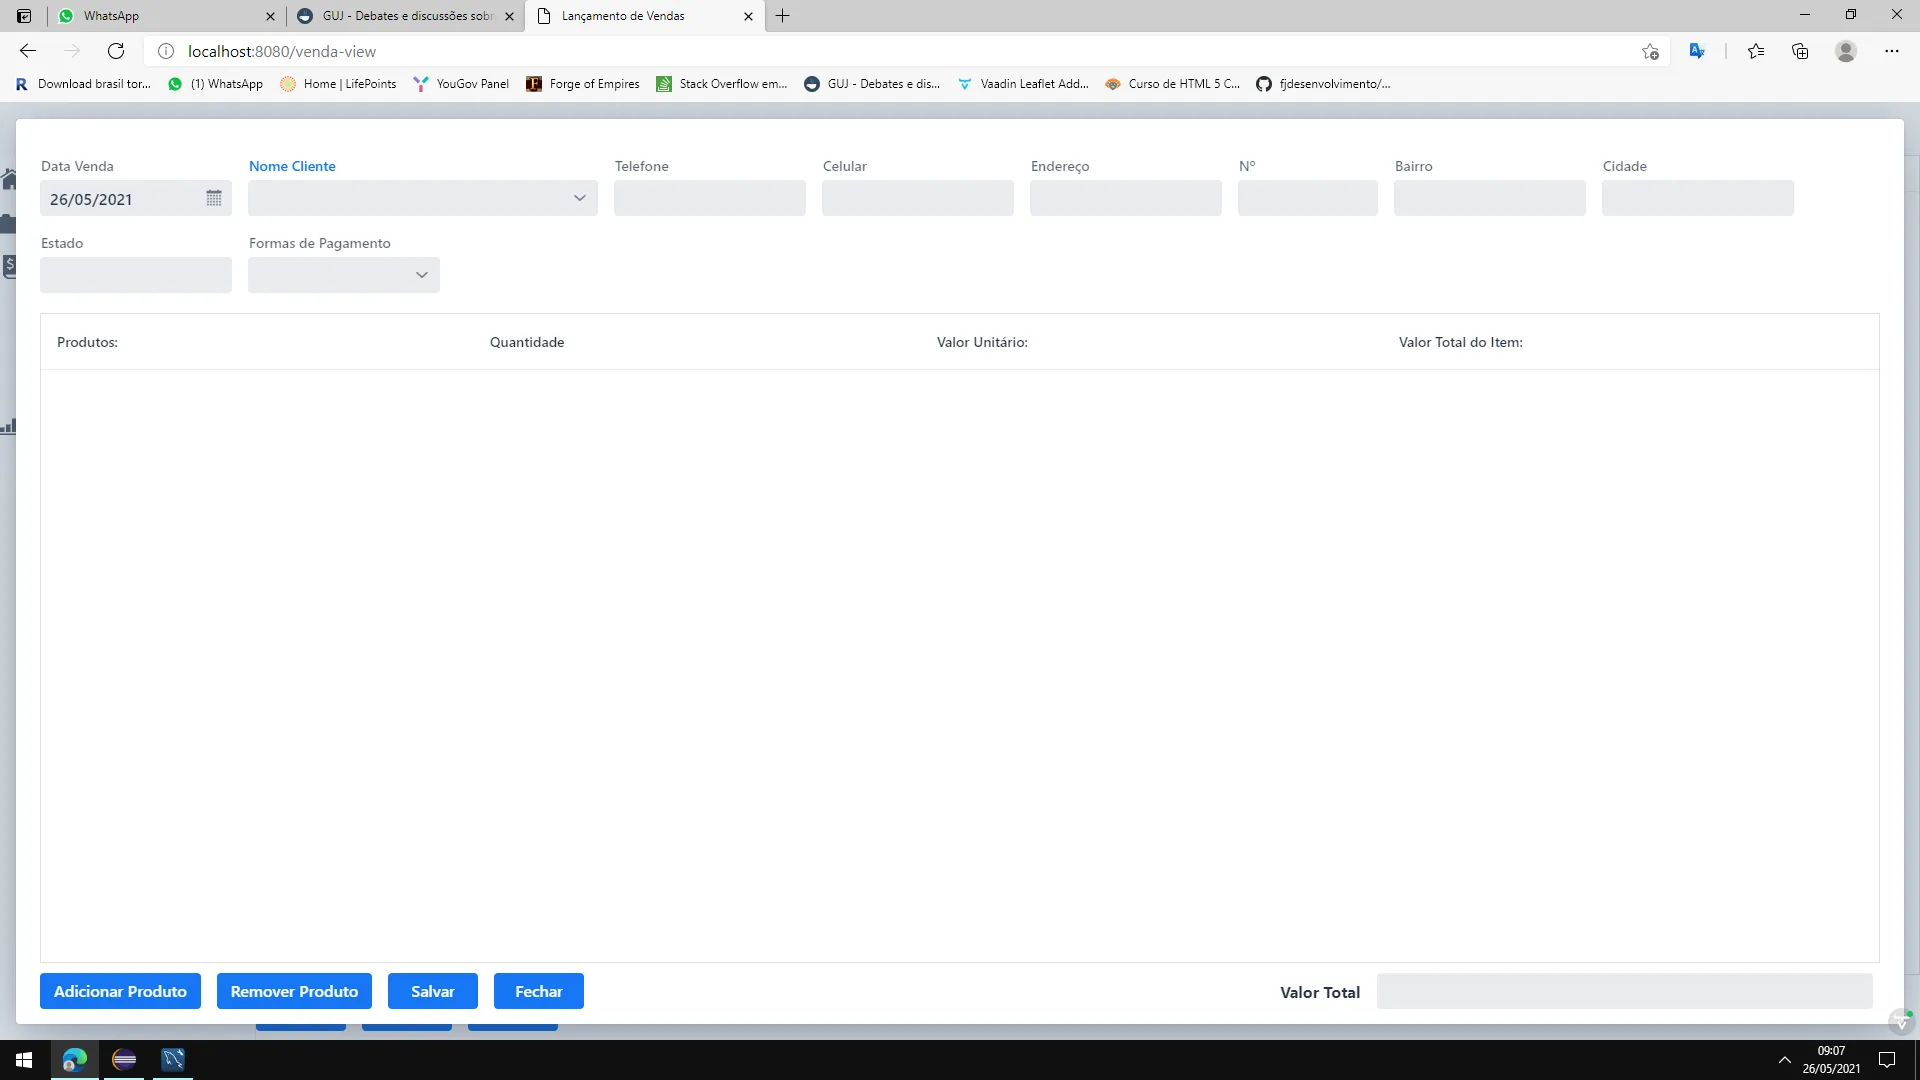Expand Formas de Pagamento dropdown
Screen dimensions: 1920x1080
(421, 275)
